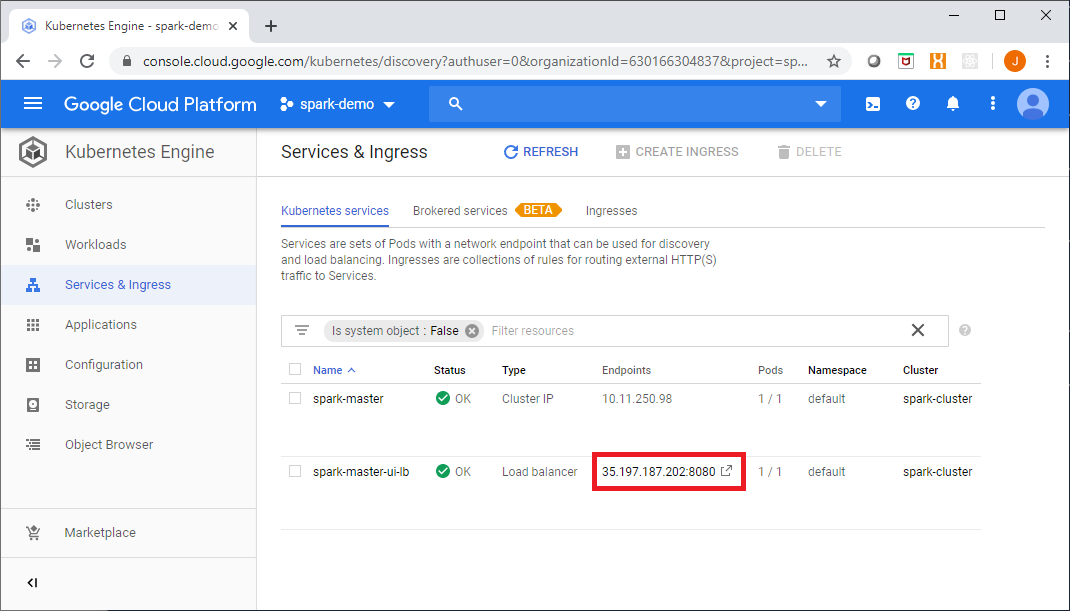
Task: Check the spark-master-ui-lb row checkbox
Action: (x=295, y=471)
